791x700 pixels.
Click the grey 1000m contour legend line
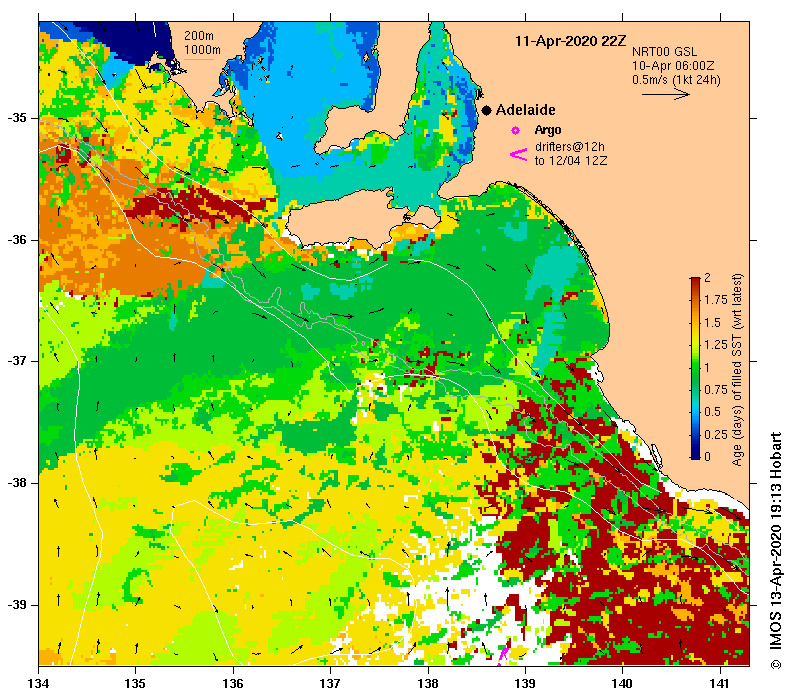[198, 60]
